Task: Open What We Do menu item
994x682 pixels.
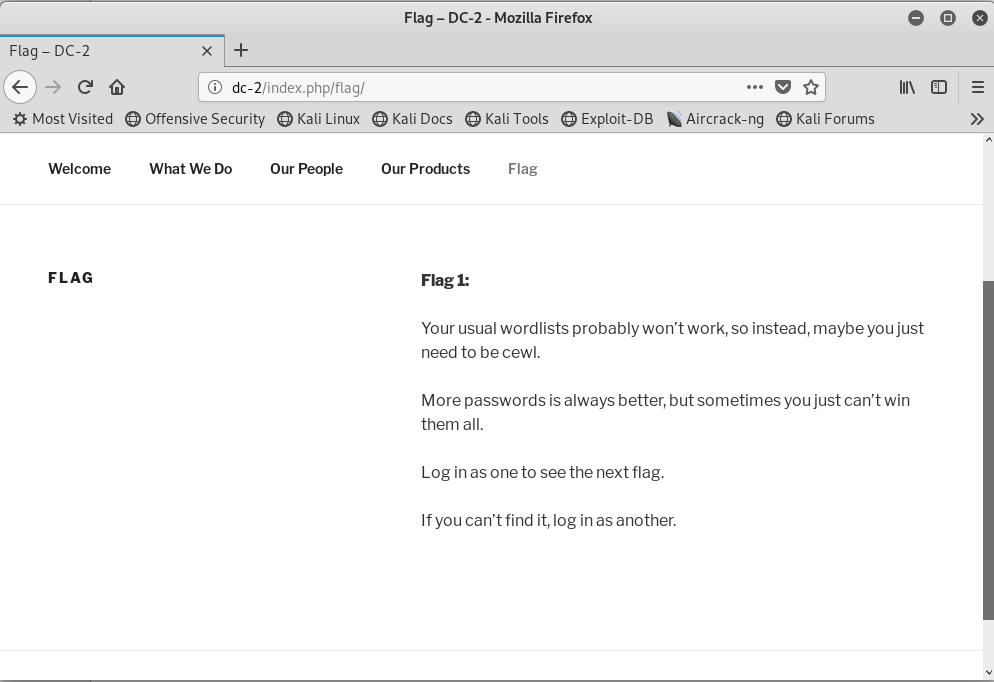Action: [191, 169]
